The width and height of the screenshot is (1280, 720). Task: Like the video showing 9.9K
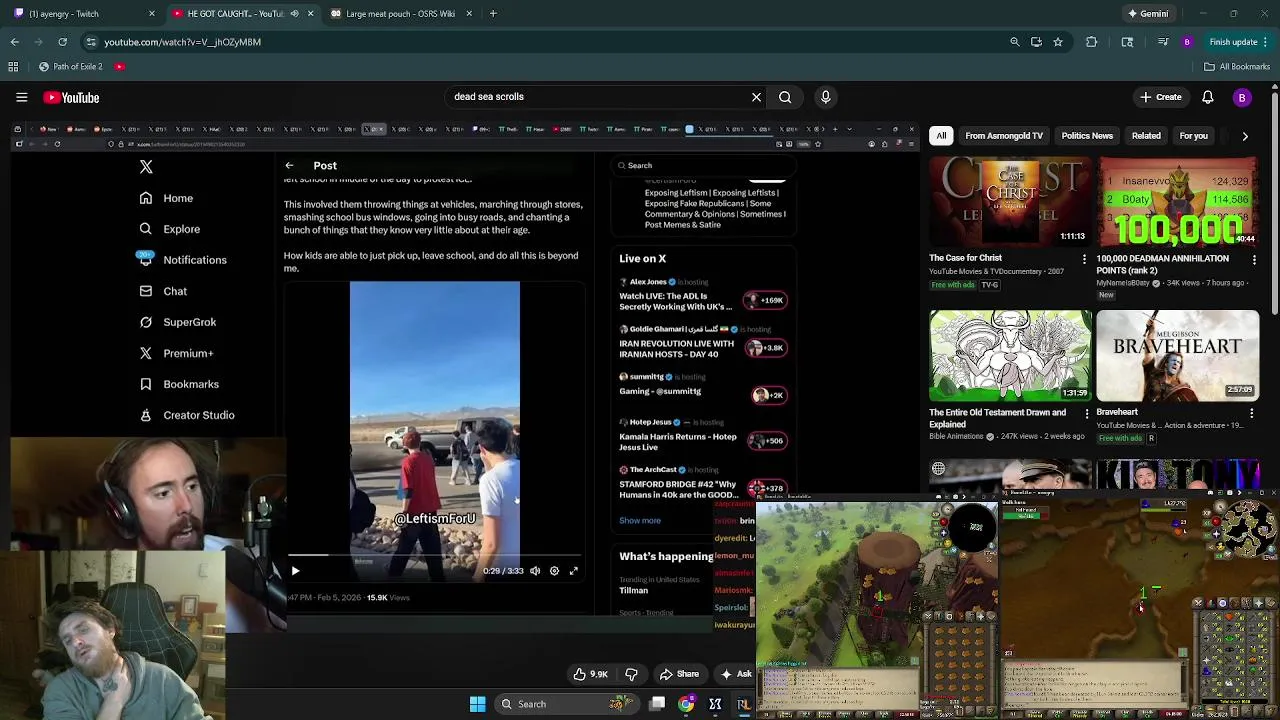pos(590,674)
